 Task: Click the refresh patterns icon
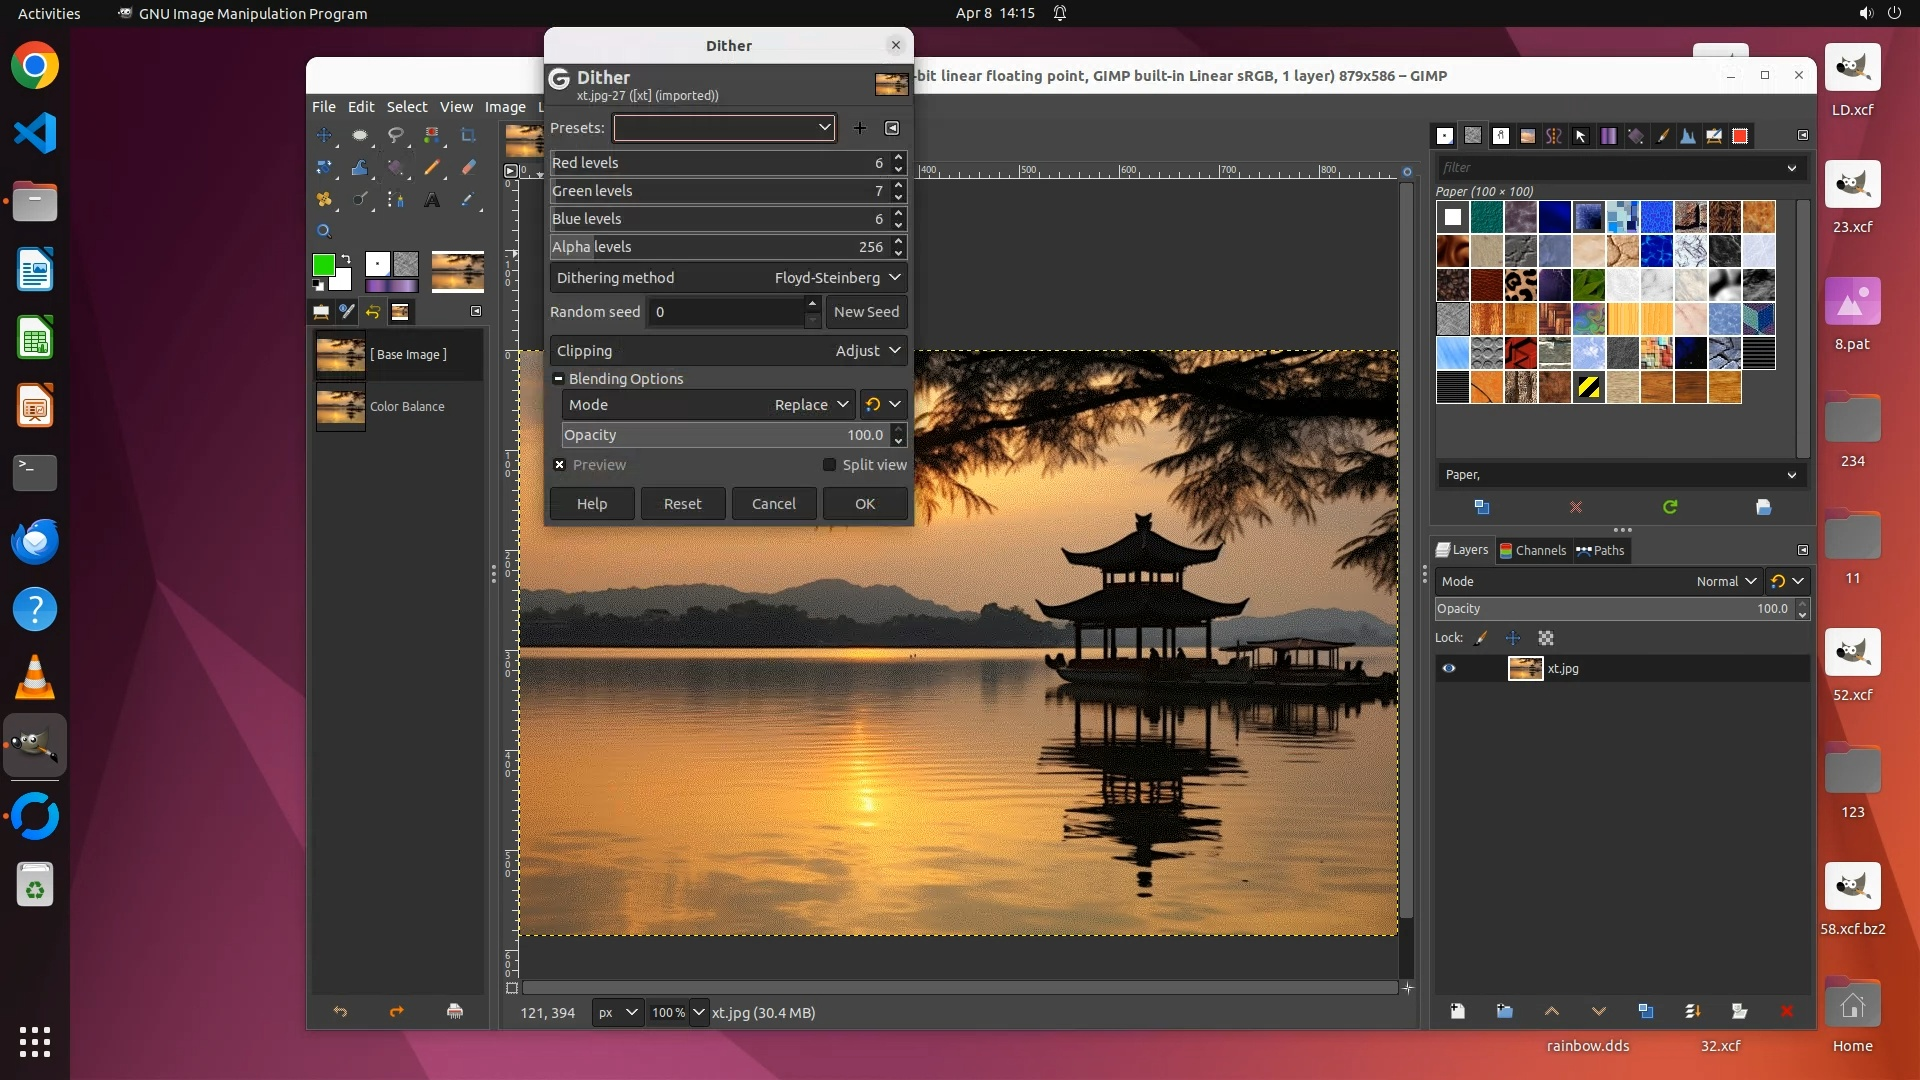[x=1670, y=507]
